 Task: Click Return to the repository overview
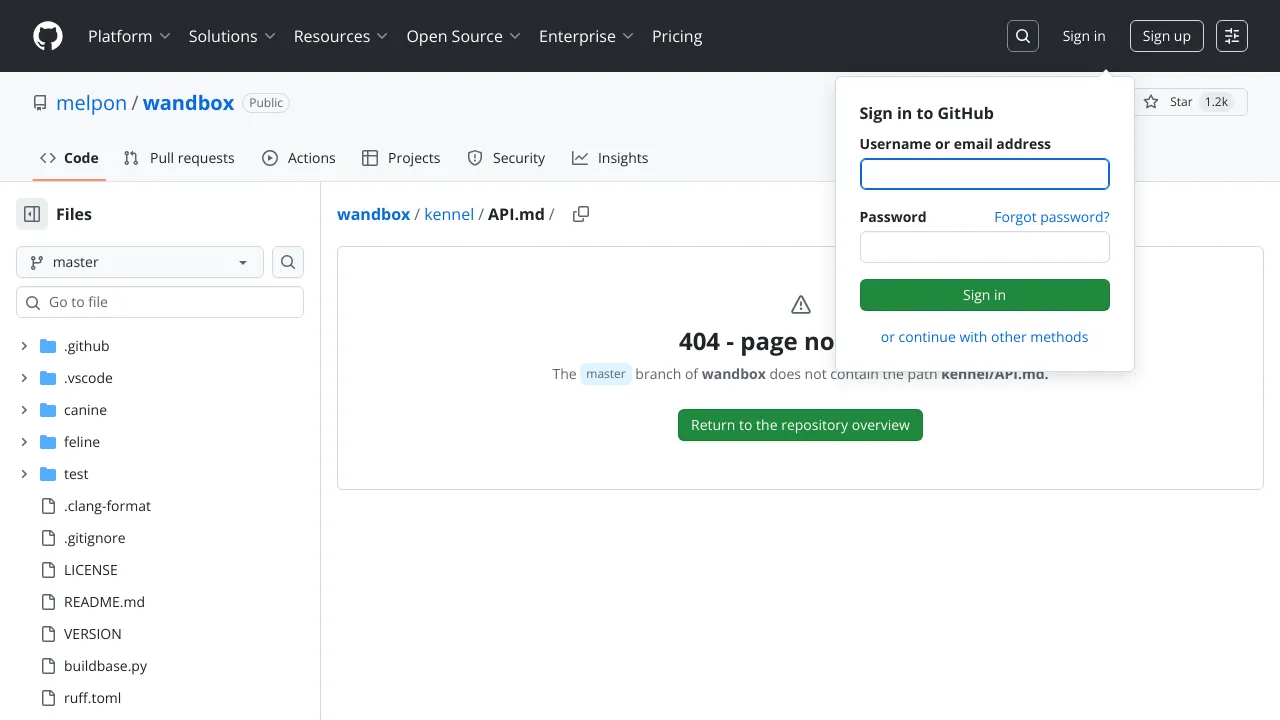pos(800,425)
